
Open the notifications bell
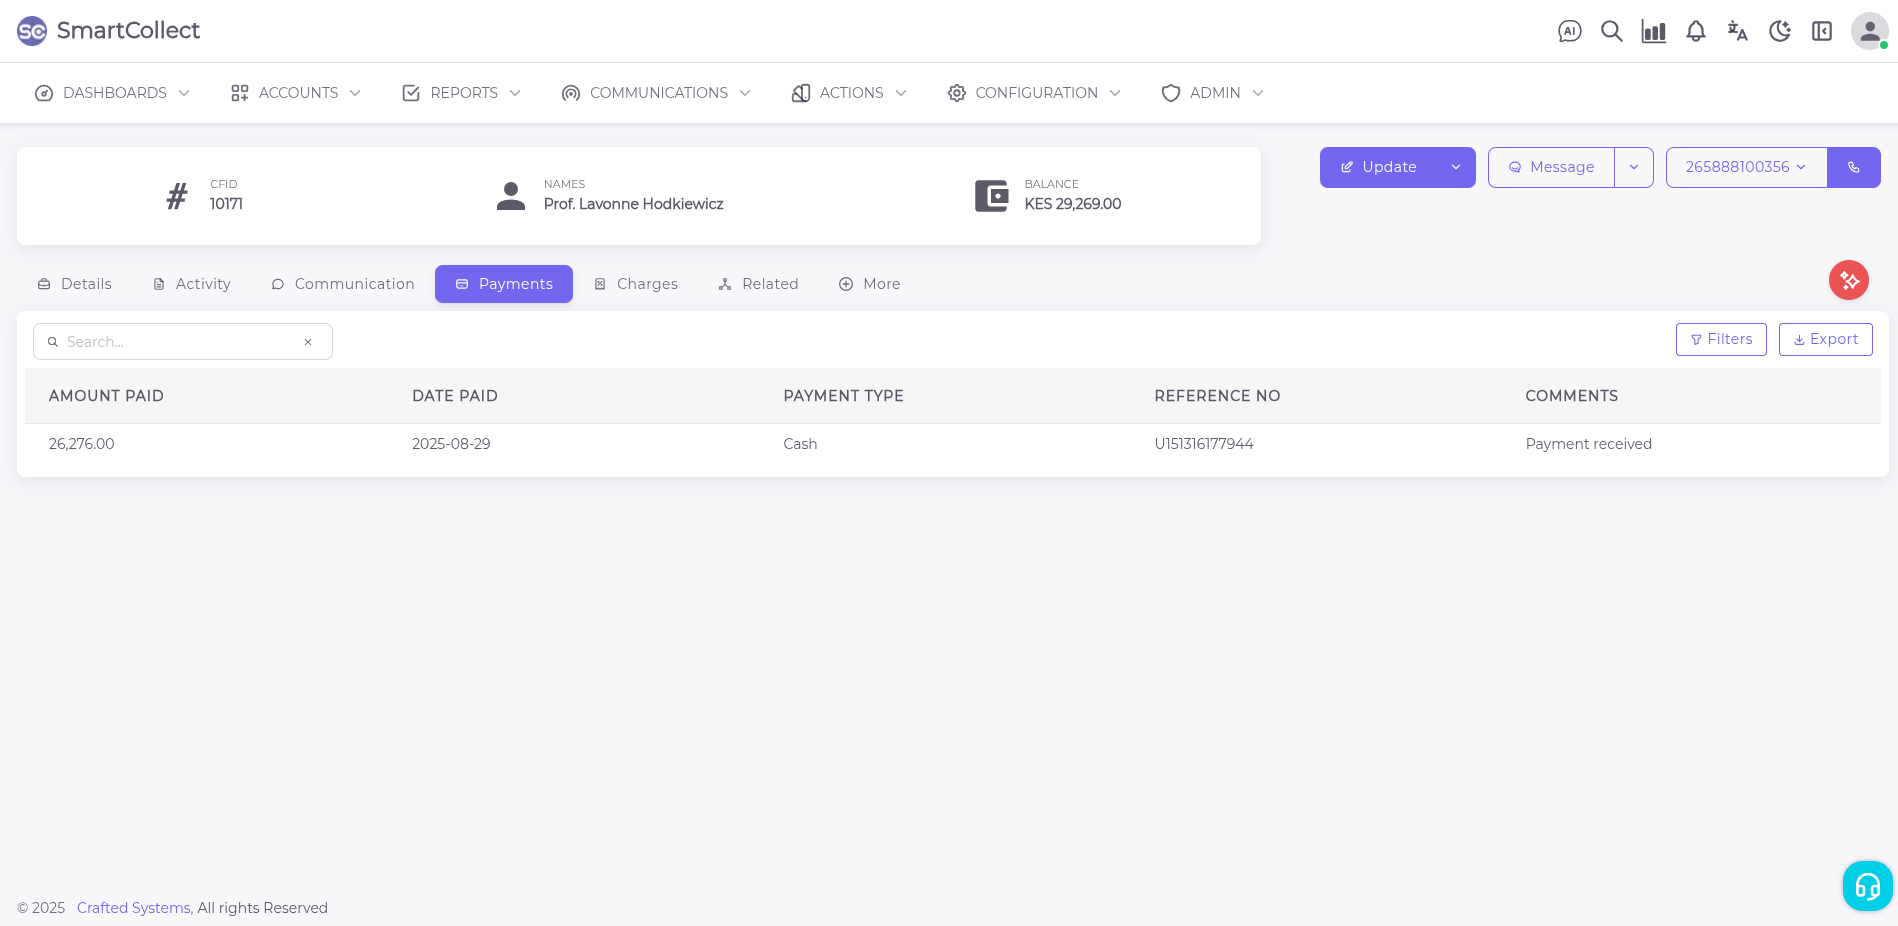click(1695, 31)
